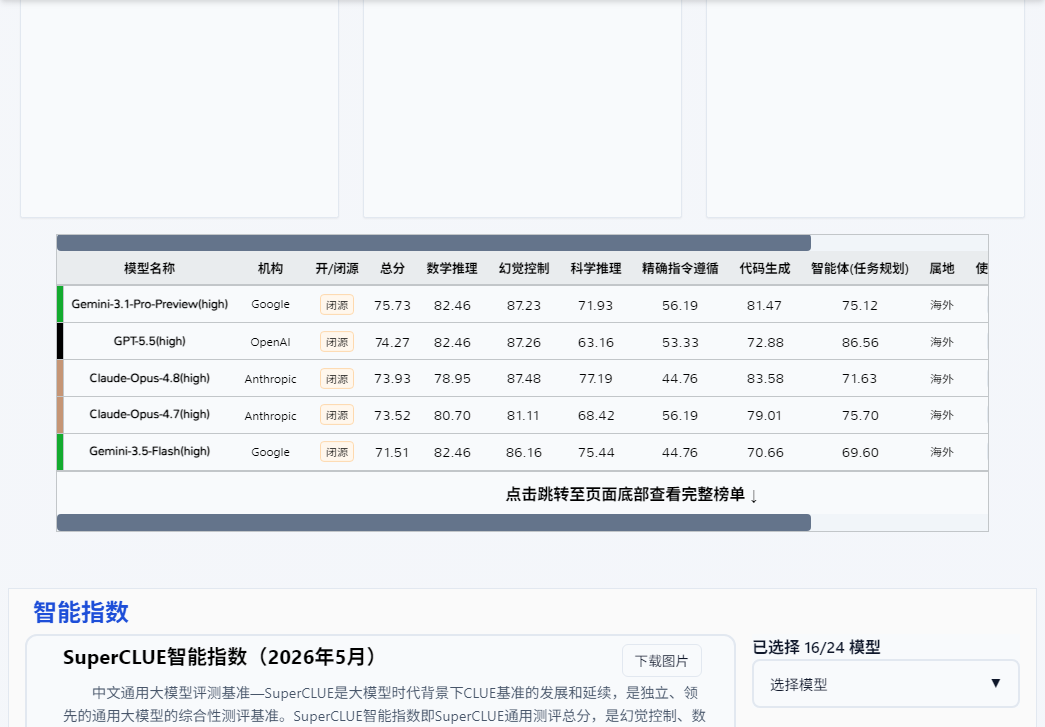Click 69.60 agent score cell
The image size is (1045, 727).
[860, 452]
